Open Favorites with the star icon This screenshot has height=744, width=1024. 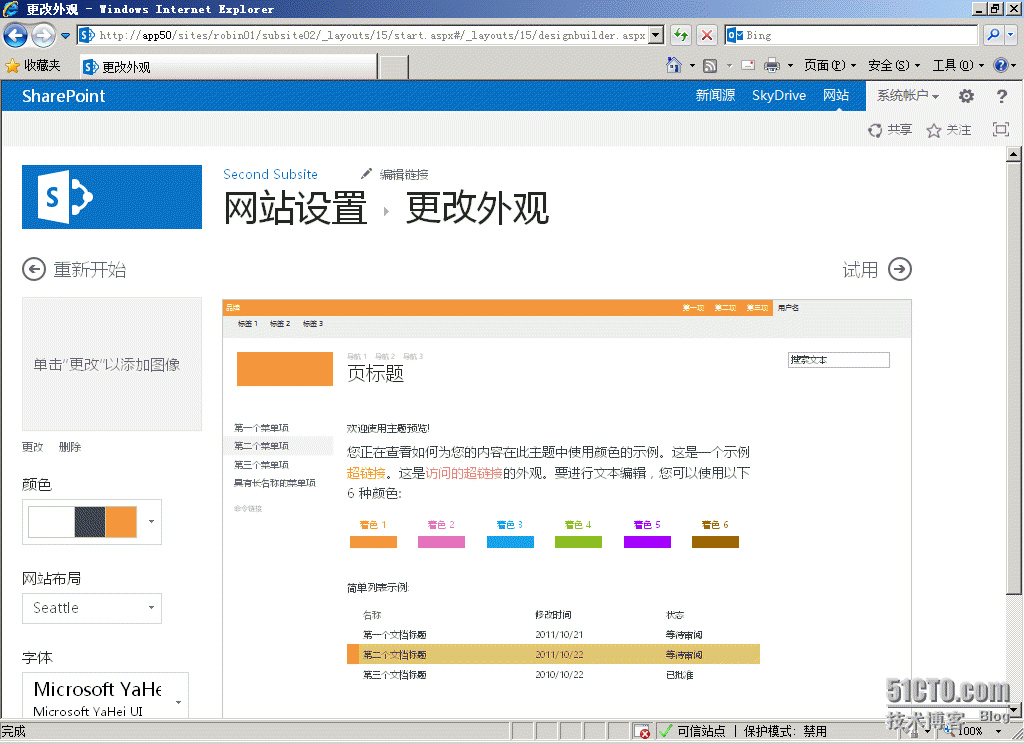(x=12, y=66)
